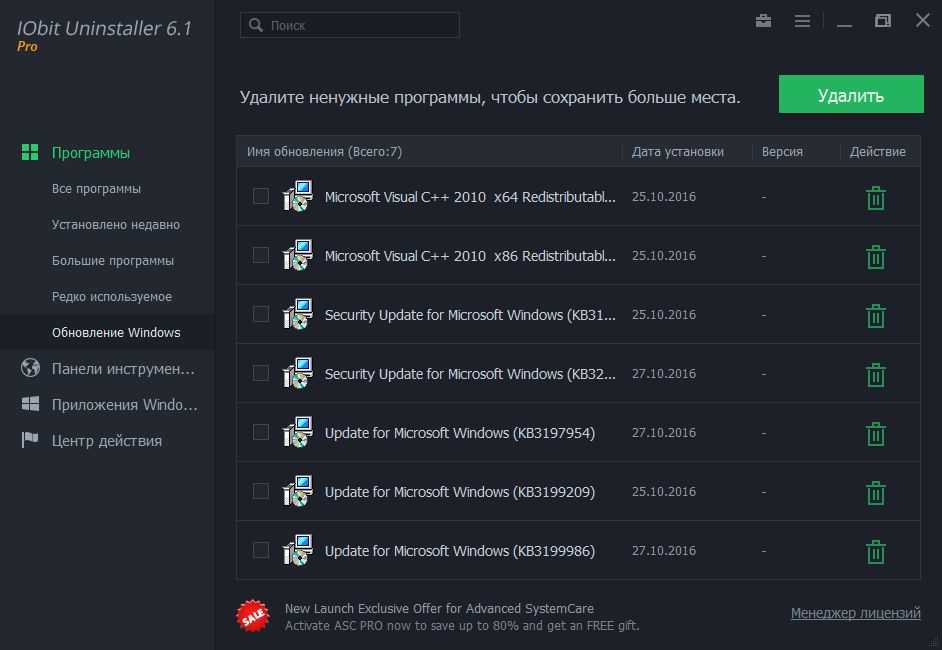
Task: Open Приложения Windo... section
Action: [x=124, y=404]
